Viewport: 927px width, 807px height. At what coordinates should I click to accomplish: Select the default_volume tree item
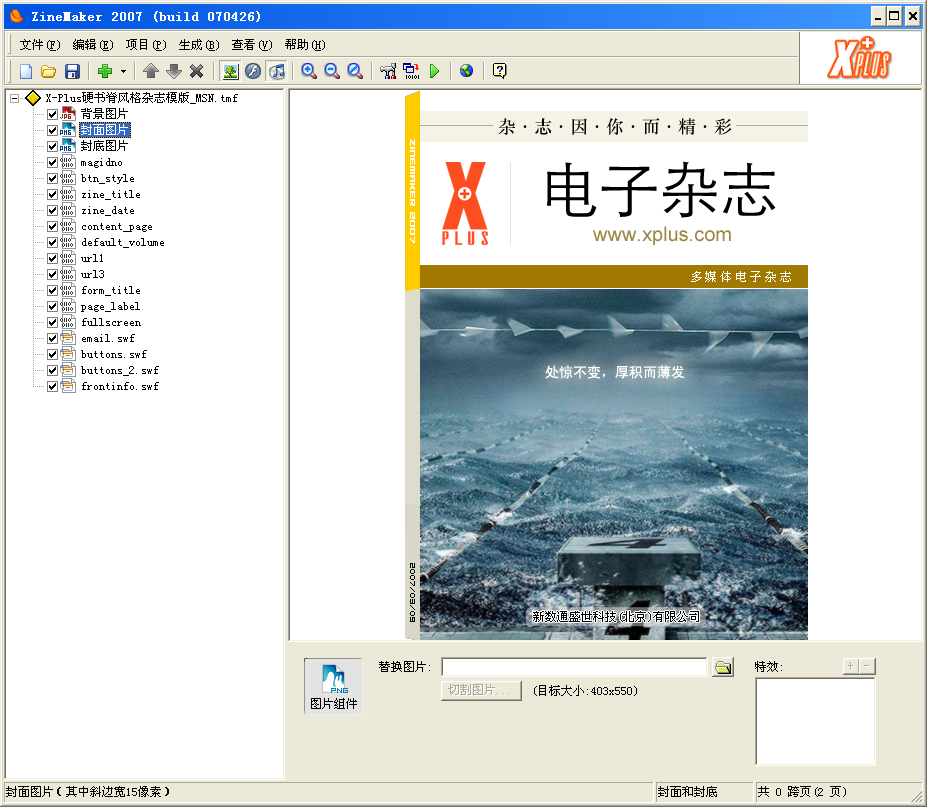(x=122, y=242)
